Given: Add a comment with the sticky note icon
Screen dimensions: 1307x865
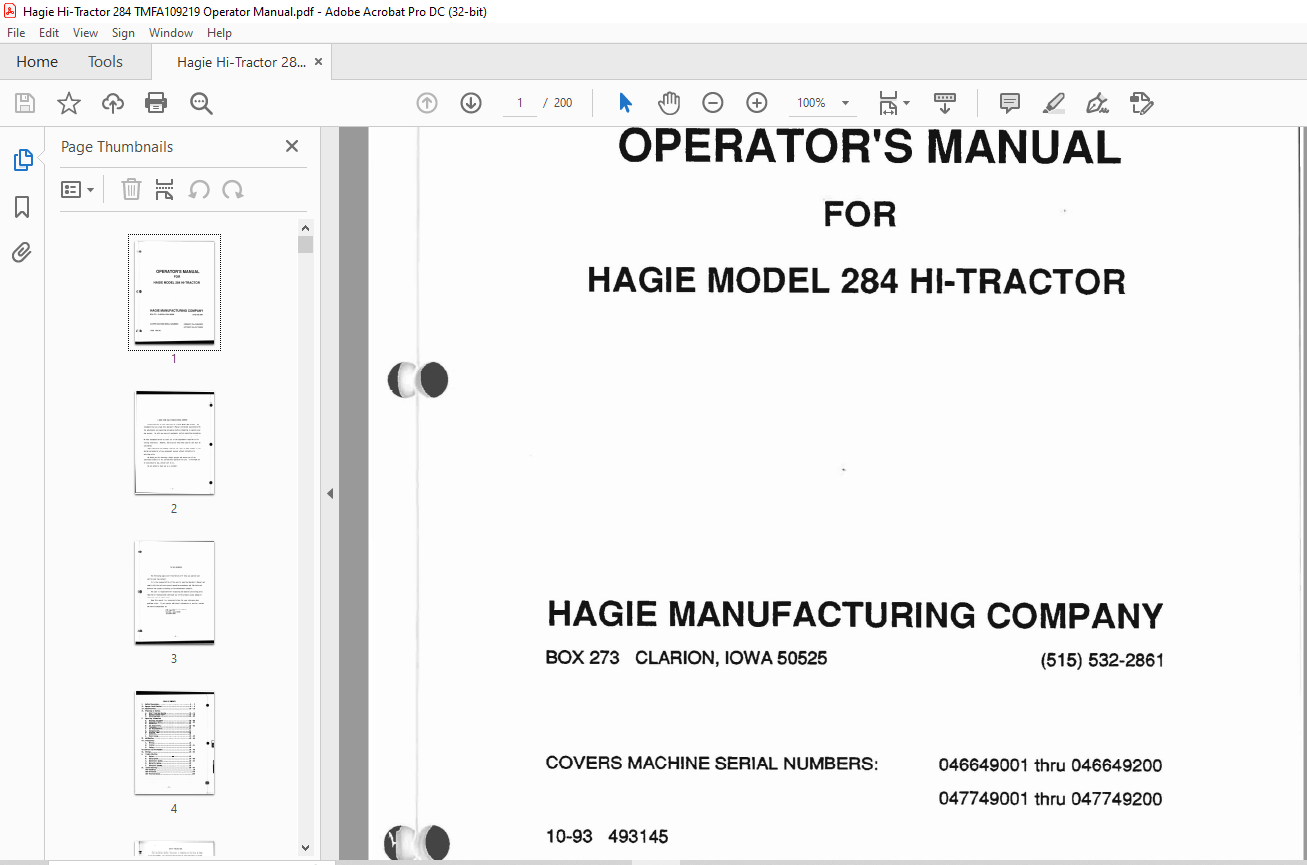Looking at the screenshot, I should pos(1010,103).
